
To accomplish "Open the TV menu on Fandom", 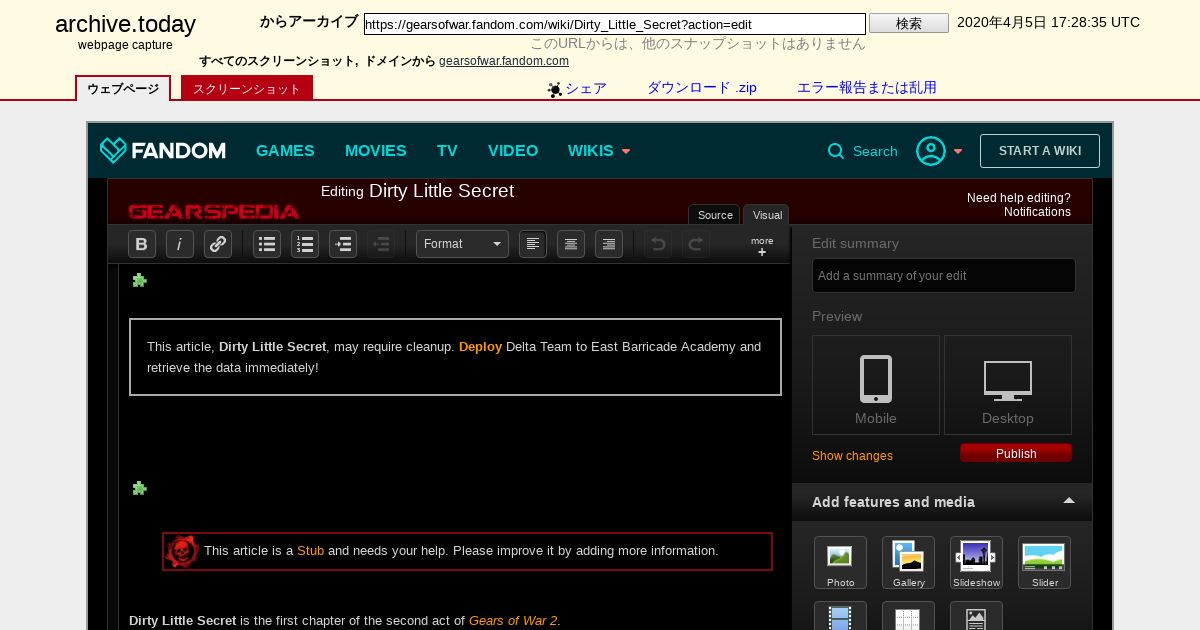I will [447, 151].
